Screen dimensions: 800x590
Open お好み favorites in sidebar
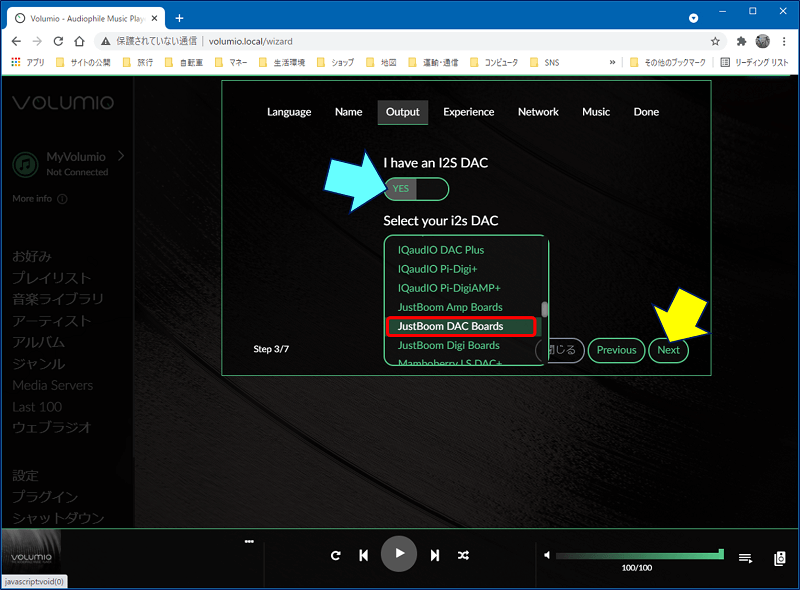[x=32, y=256]
